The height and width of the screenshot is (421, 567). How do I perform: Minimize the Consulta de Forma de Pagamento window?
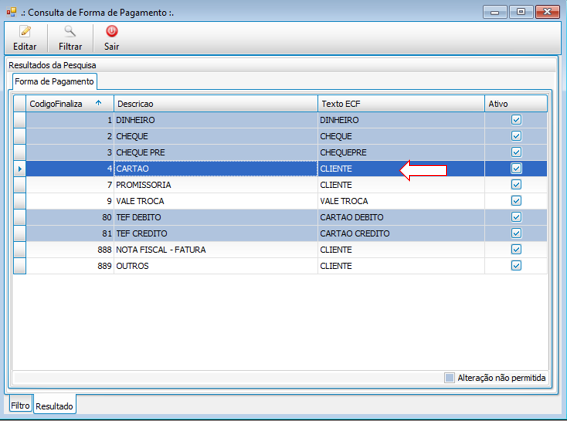pyautogui.click(x=495, y=12)
